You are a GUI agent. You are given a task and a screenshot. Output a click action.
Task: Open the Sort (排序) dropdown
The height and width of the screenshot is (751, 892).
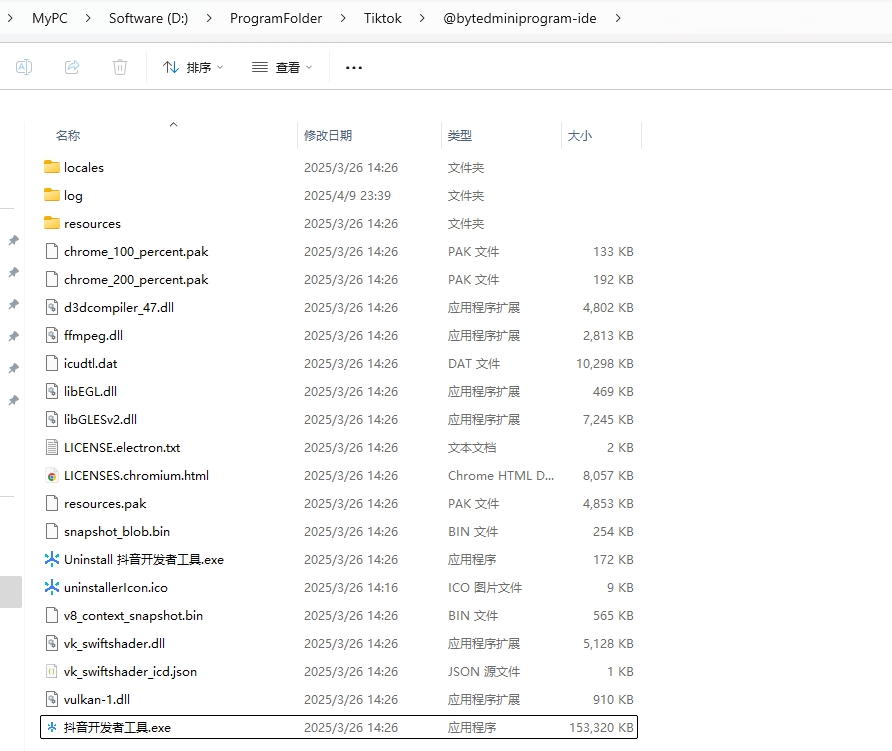[x=193, y=68]
